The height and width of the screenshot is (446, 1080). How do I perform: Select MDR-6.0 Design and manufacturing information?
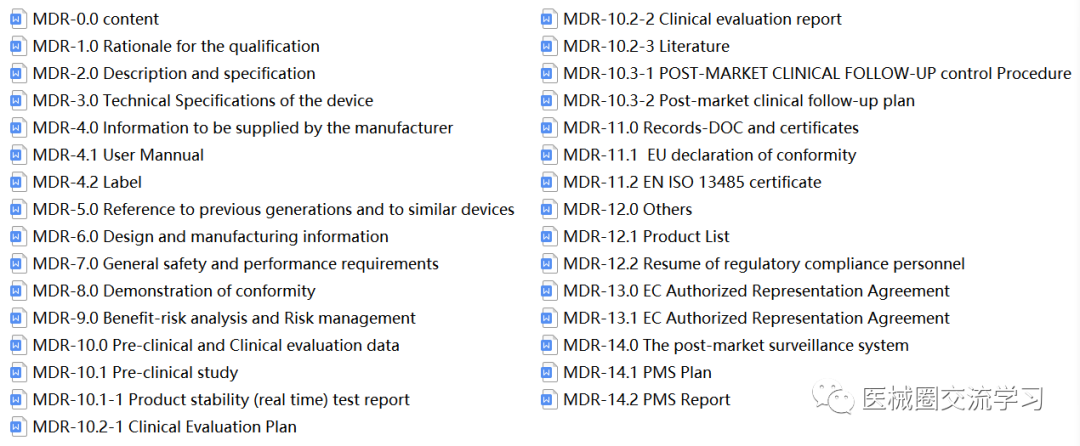[x=200, y=237]
